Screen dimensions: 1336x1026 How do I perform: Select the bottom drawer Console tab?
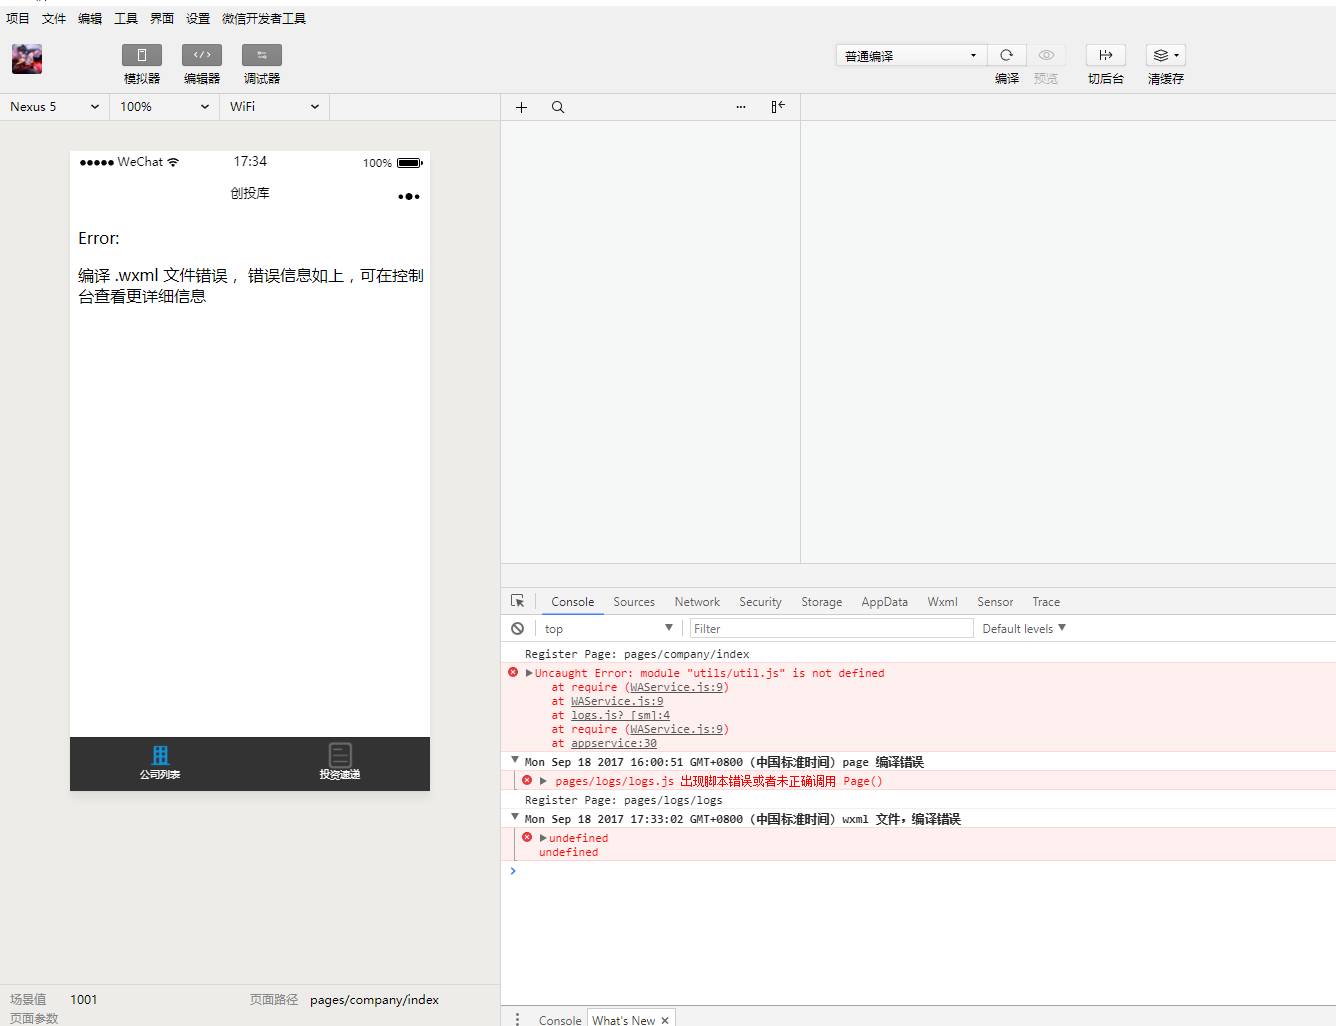point(560,1020)
